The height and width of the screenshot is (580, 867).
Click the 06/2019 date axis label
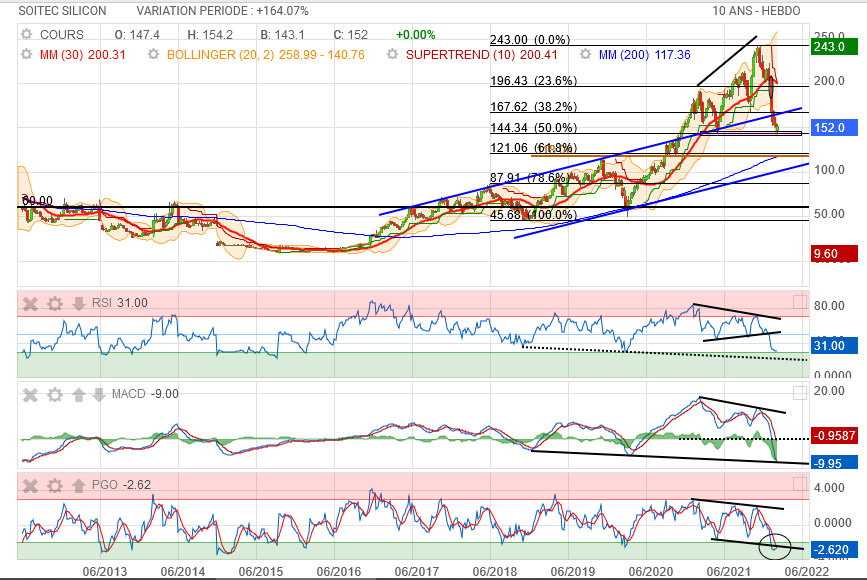pyautogui.click(x=573, y=572)
